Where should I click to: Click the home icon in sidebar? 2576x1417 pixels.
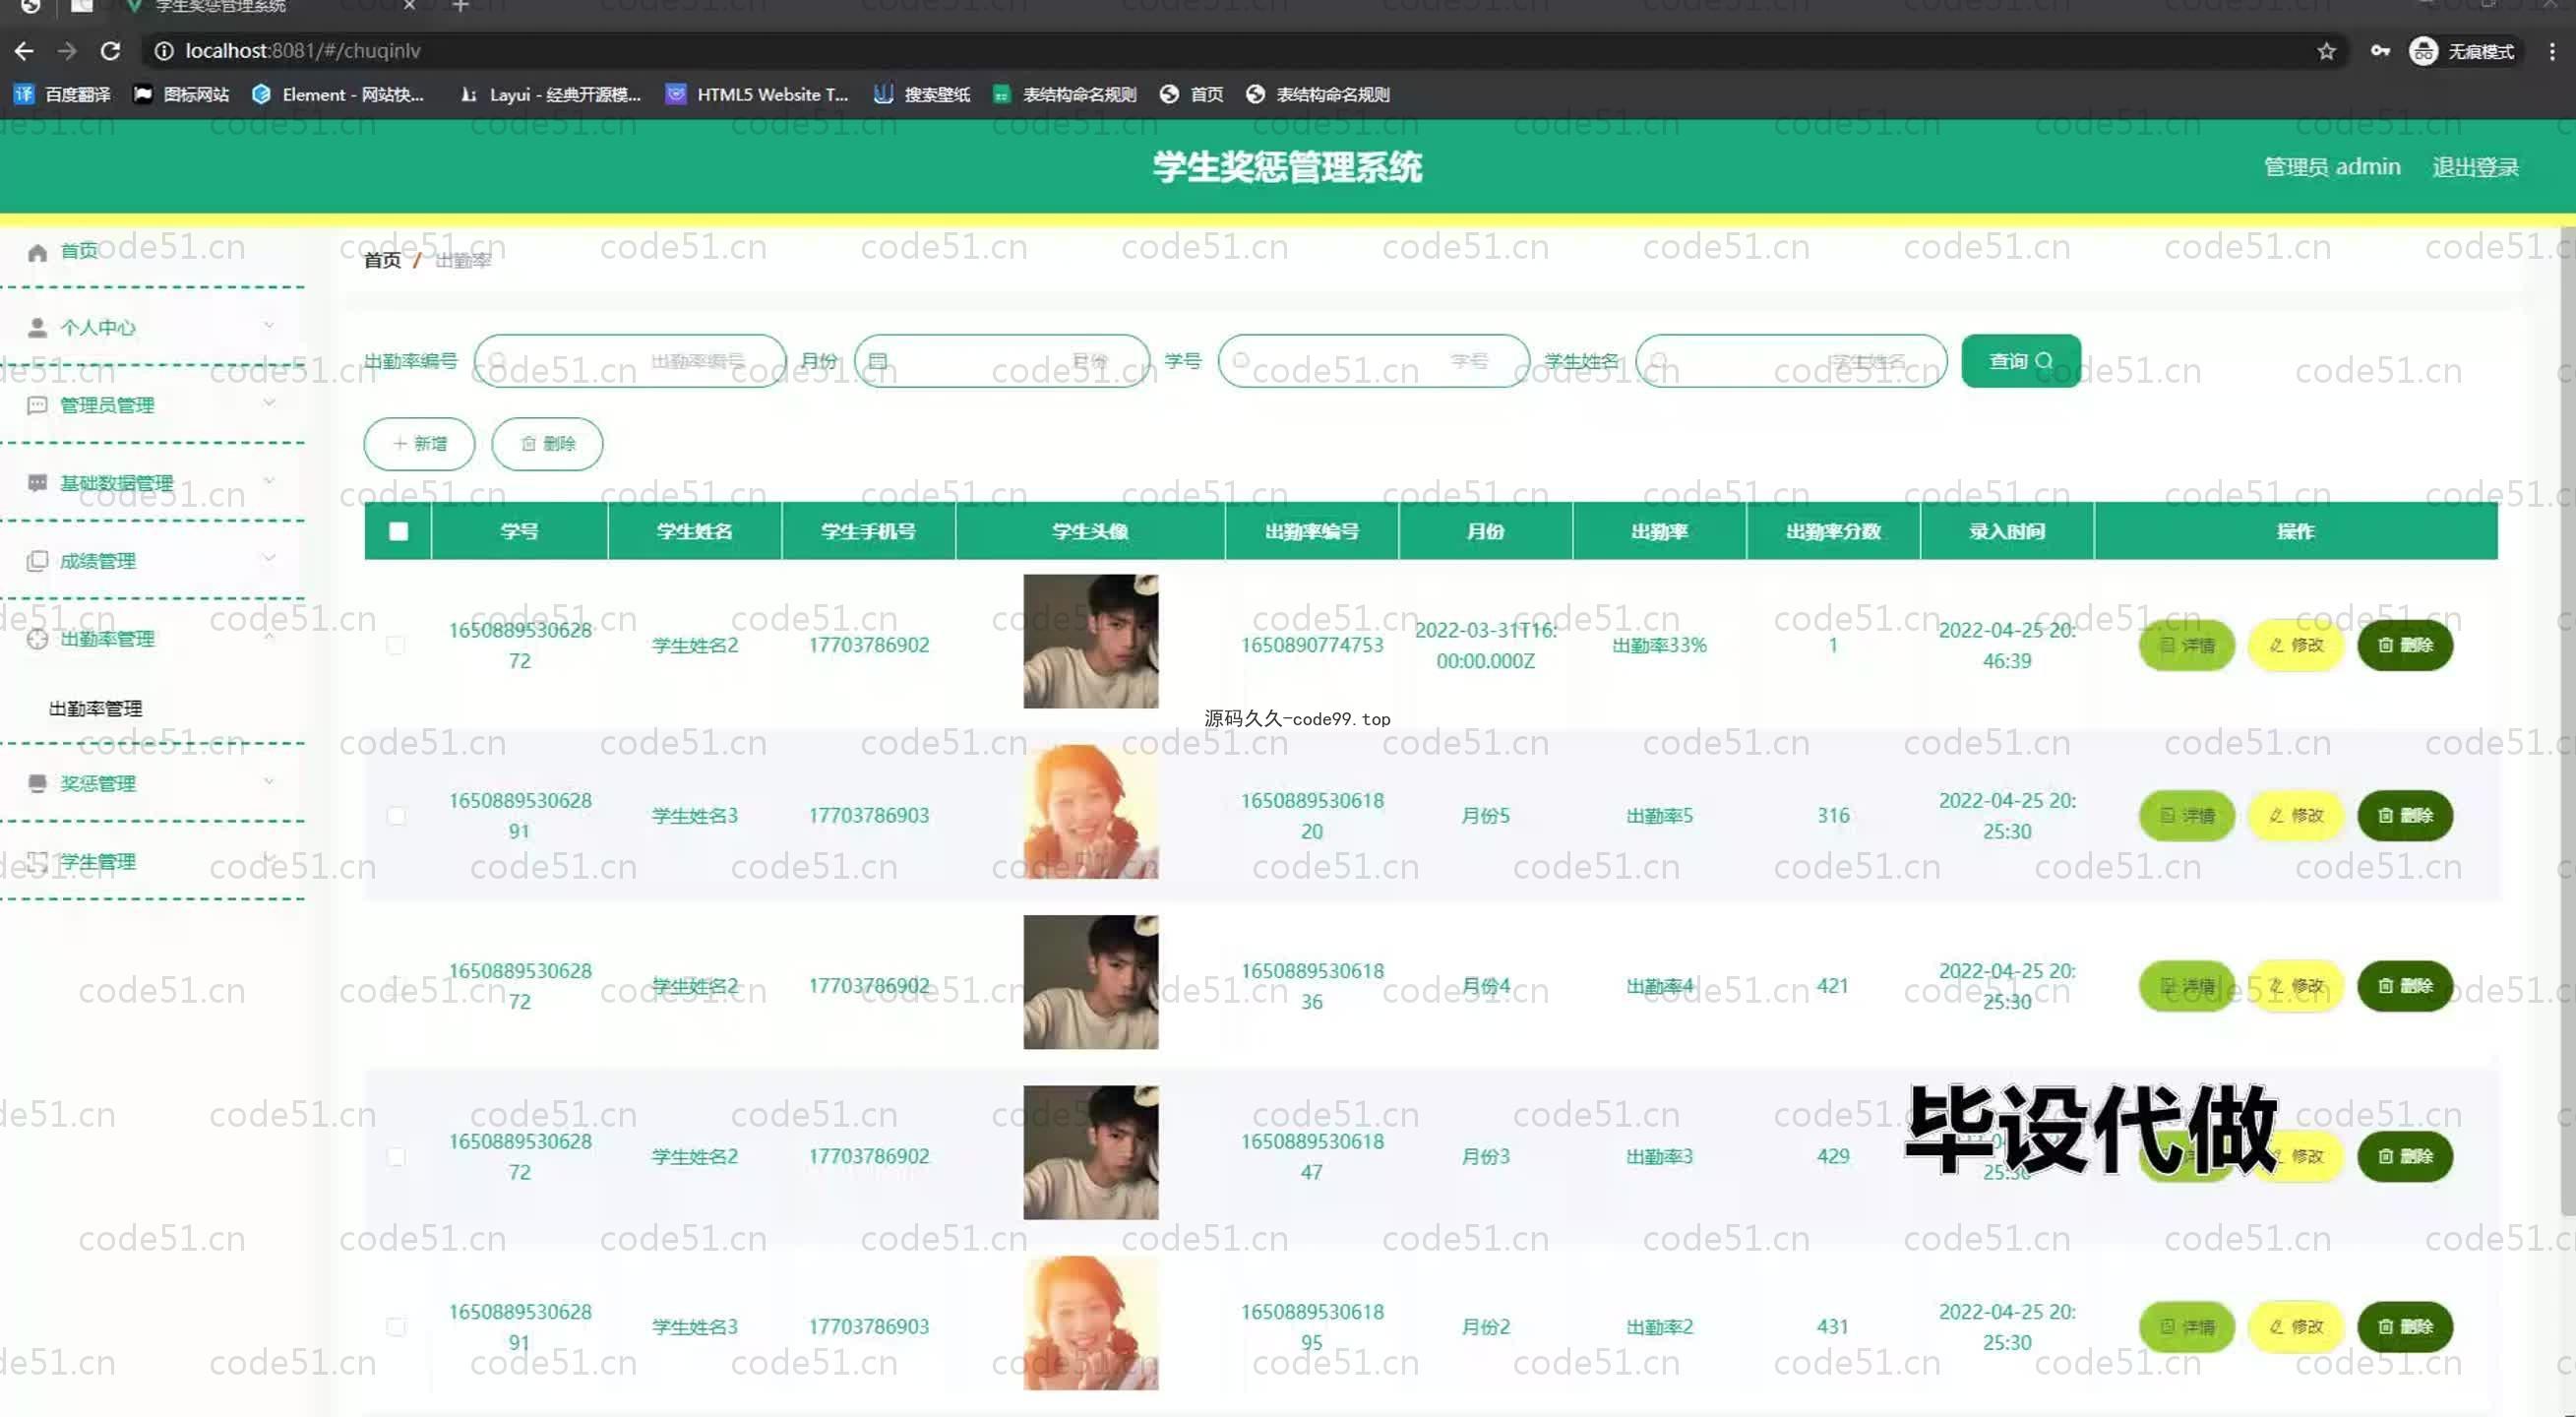(x=37, y=252)
